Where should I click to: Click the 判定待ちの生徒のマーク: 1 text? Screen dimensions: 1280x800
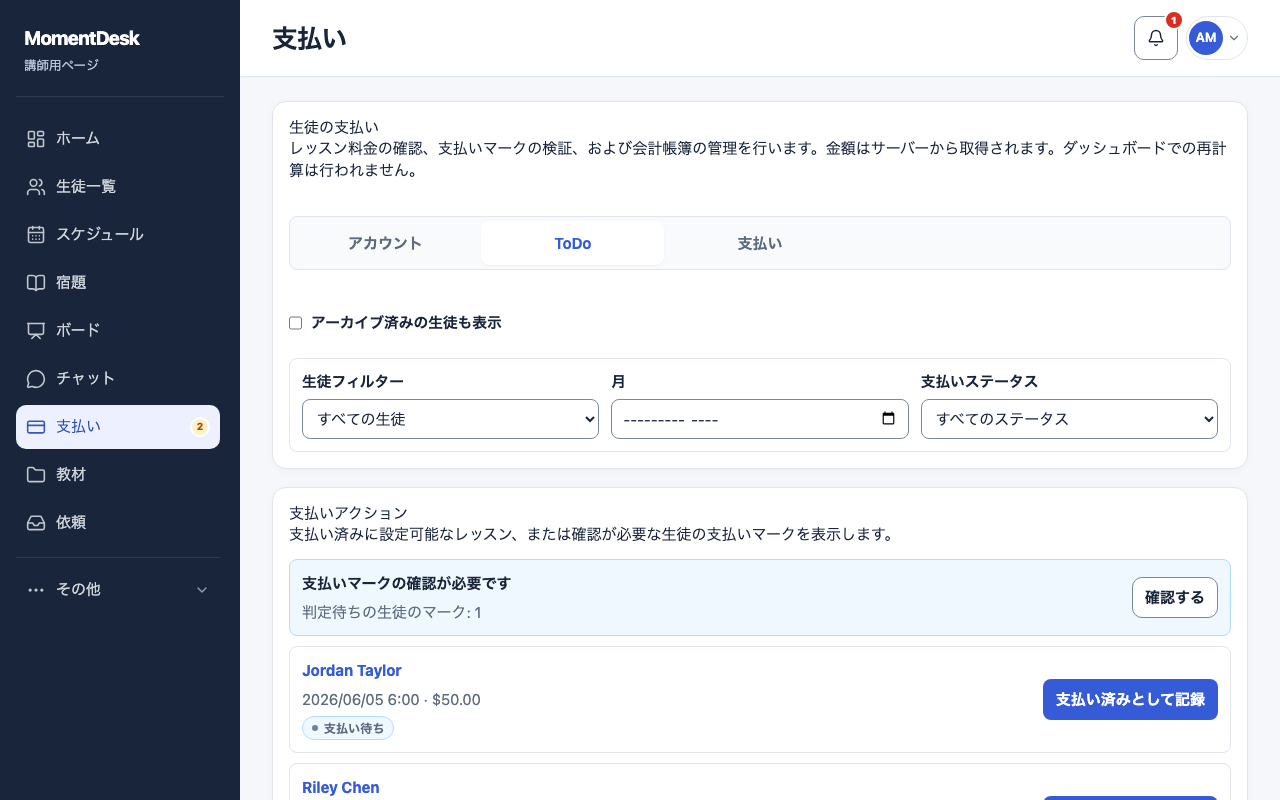point(392,612)
